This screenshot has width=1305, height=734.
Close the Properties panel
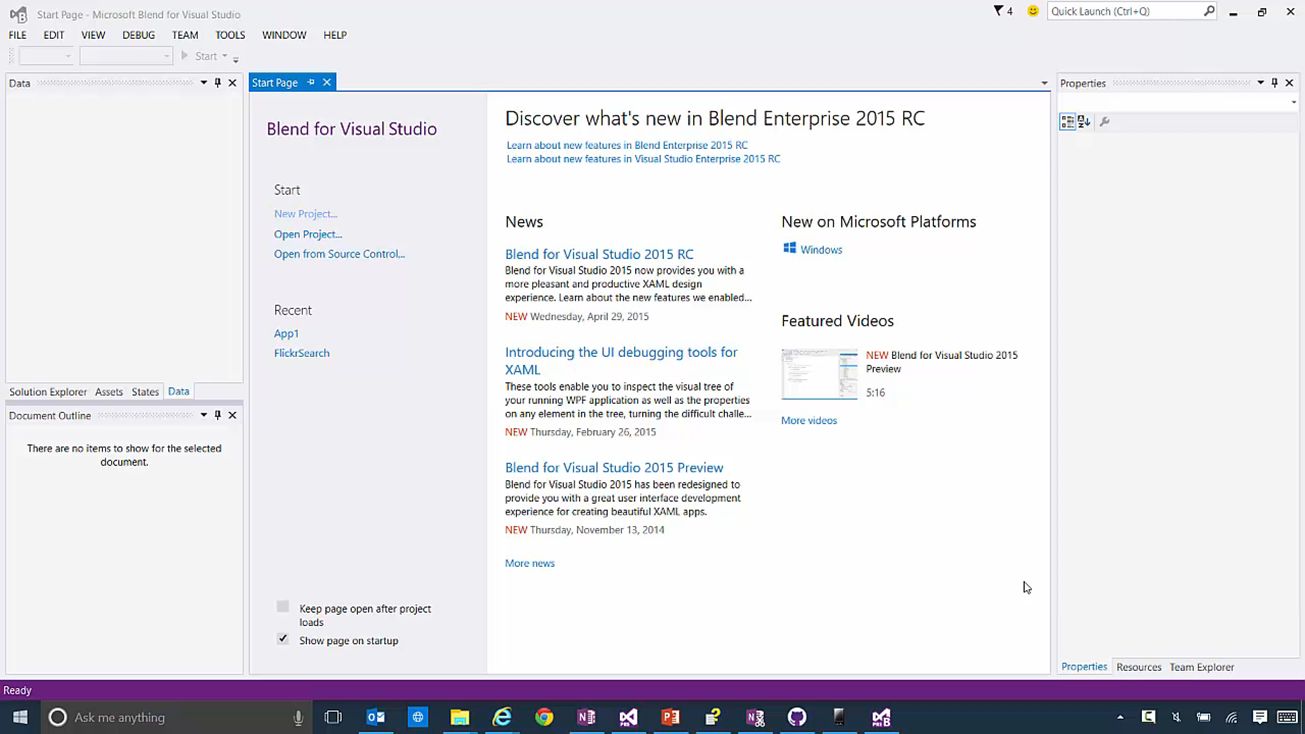1290,83
